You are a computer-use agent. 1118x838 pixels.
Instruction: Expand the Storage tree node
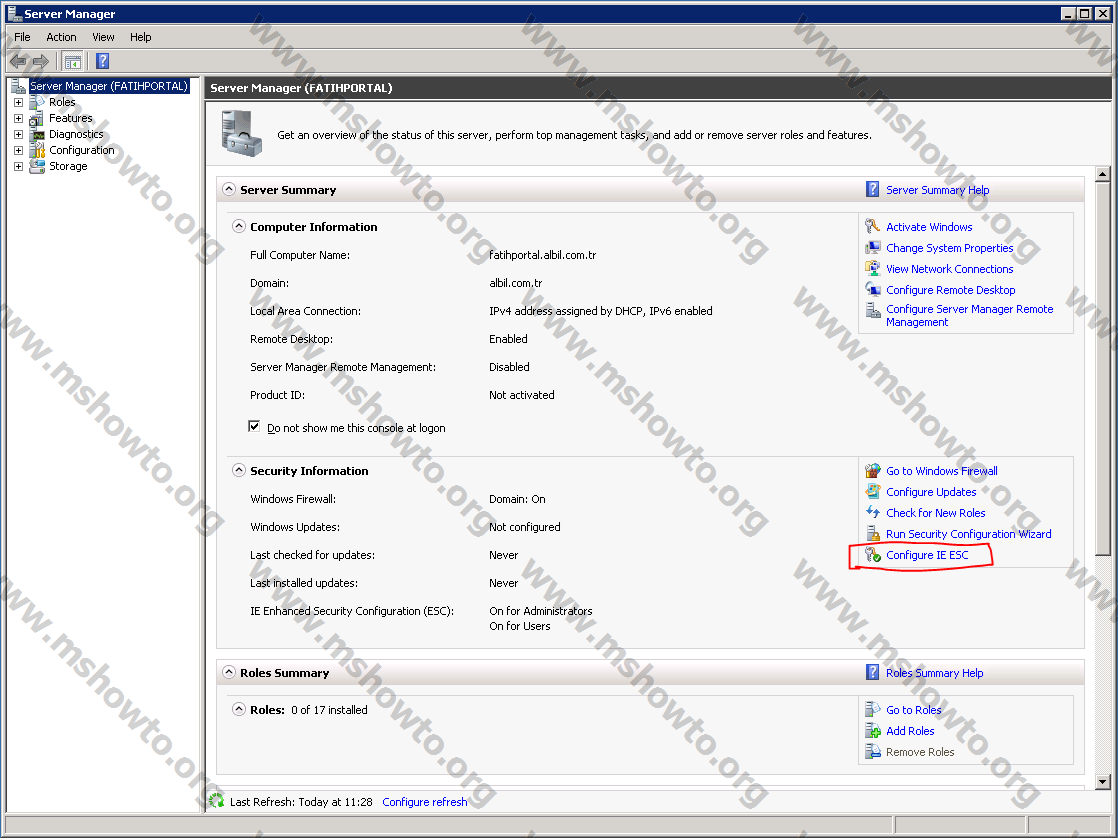coord(19,166)
